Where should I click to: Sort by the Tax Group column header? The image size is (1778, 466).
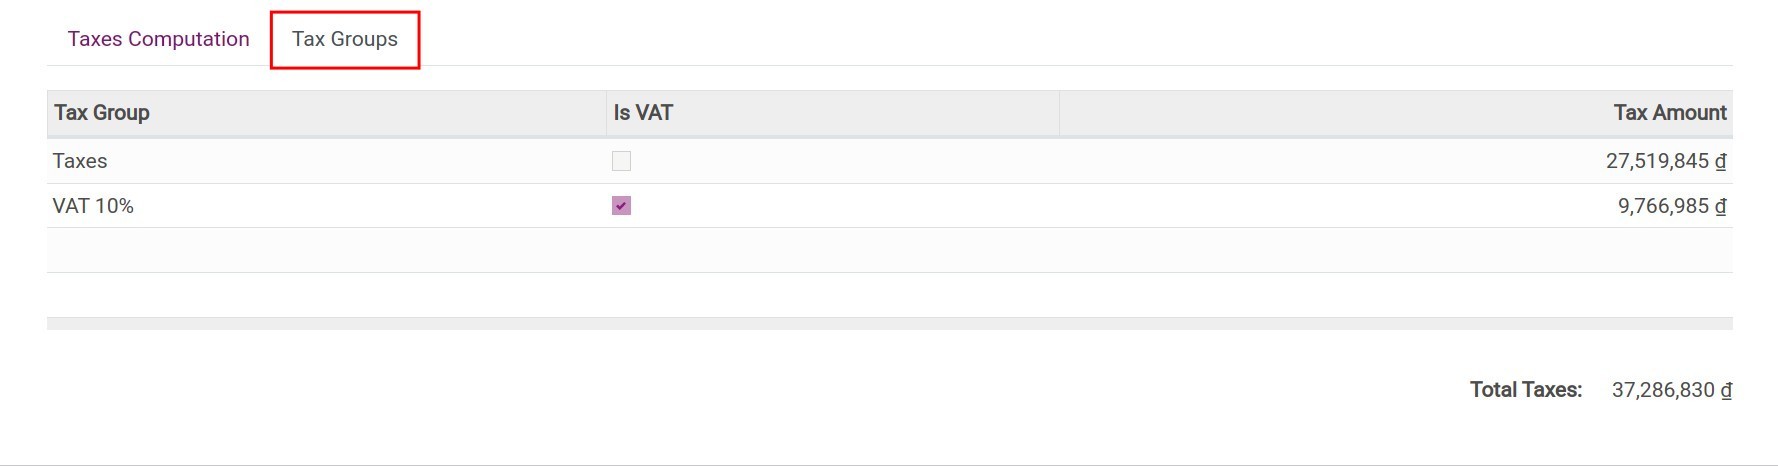[102, 113]
